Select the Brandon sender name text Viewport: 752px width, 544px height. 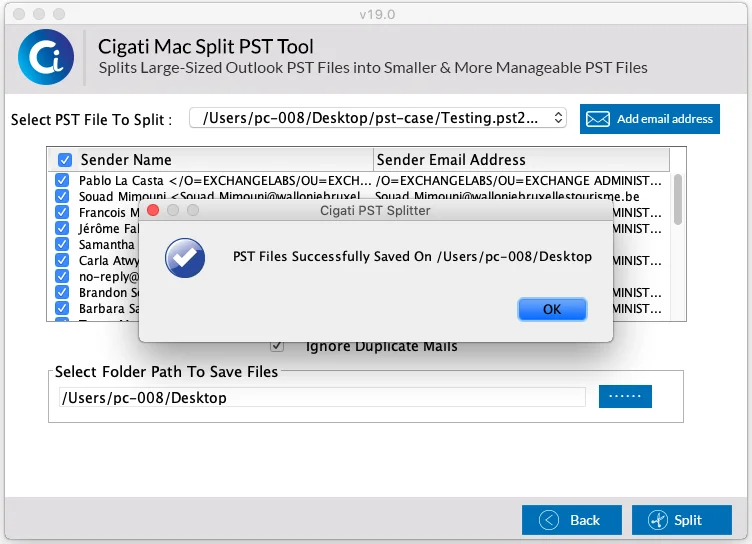click(x=109, y=293)
